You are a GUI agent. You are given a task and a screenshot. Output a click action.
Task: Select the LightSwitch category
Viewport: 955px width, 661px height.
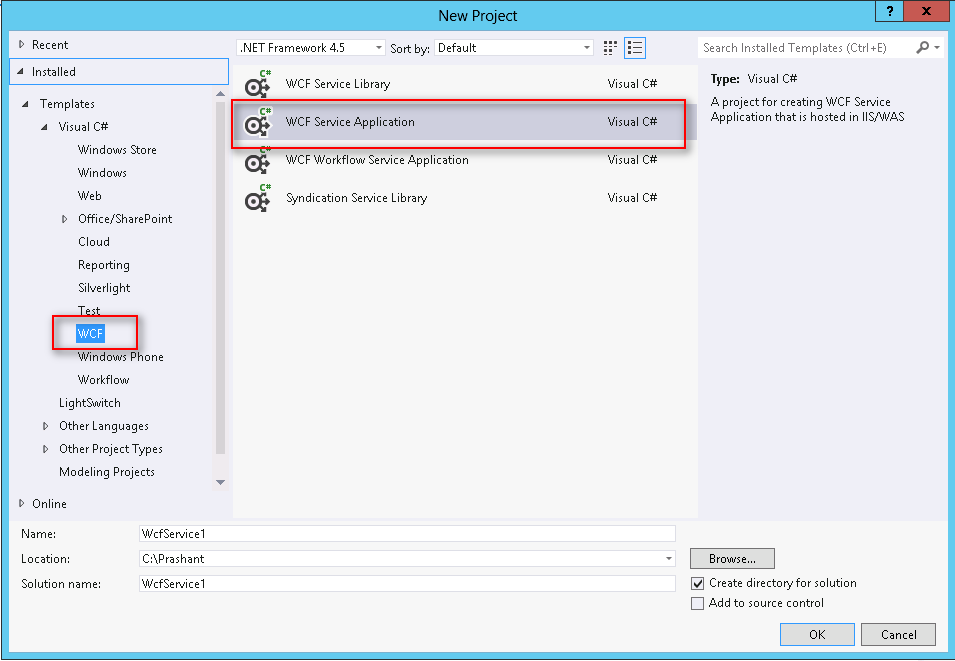tap(90, 403)
